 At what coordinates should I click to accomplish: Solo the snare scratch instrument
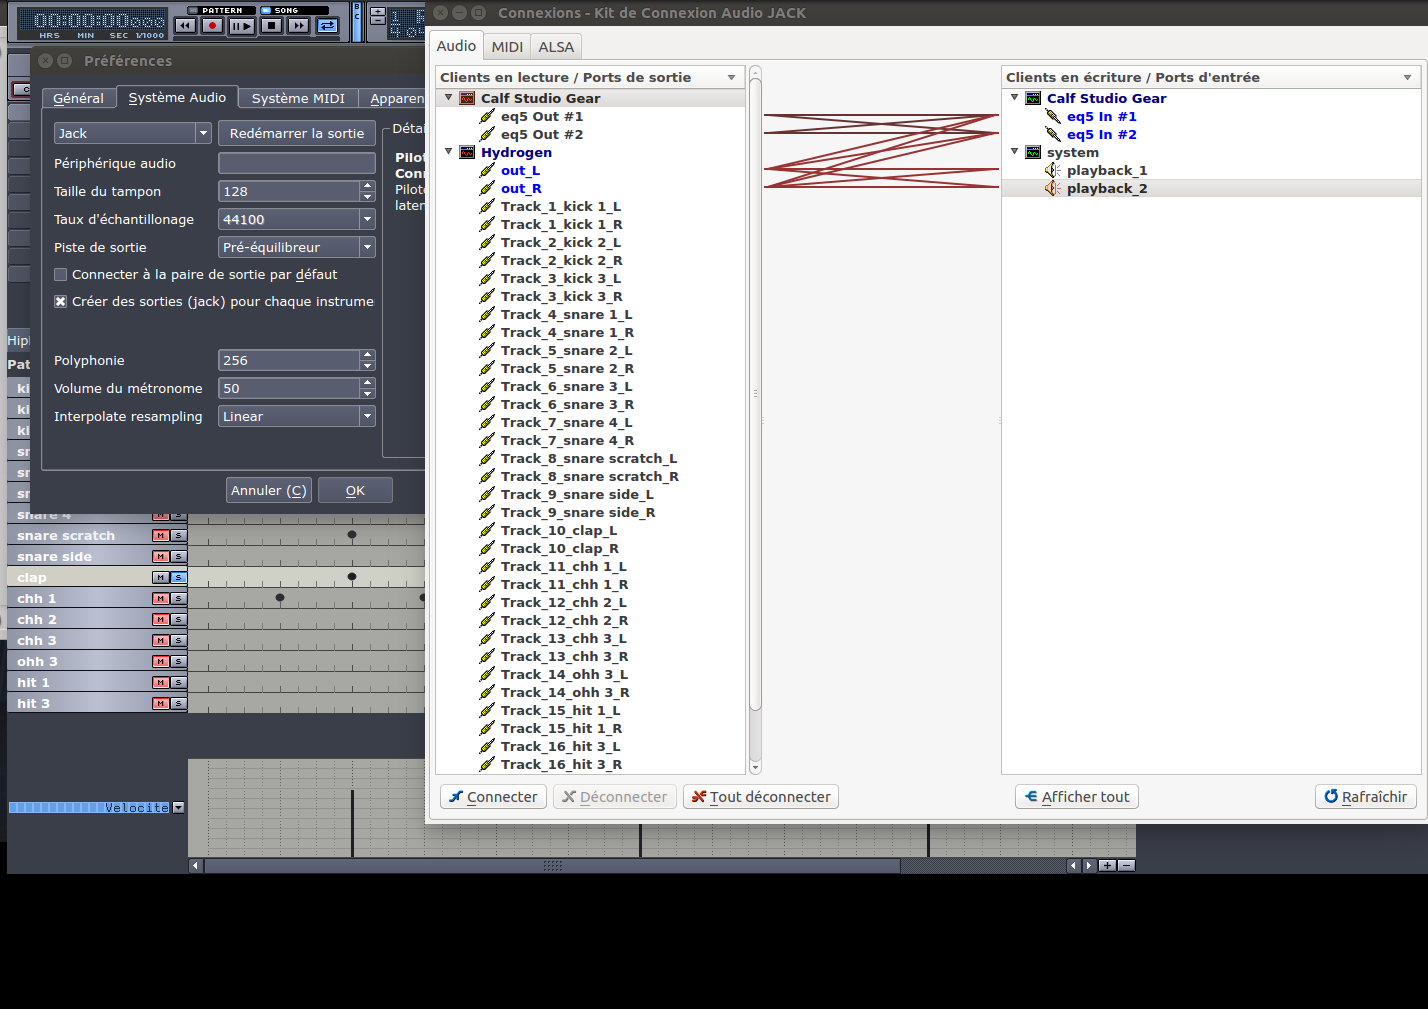pyautogui.click(x=178, y=536)
